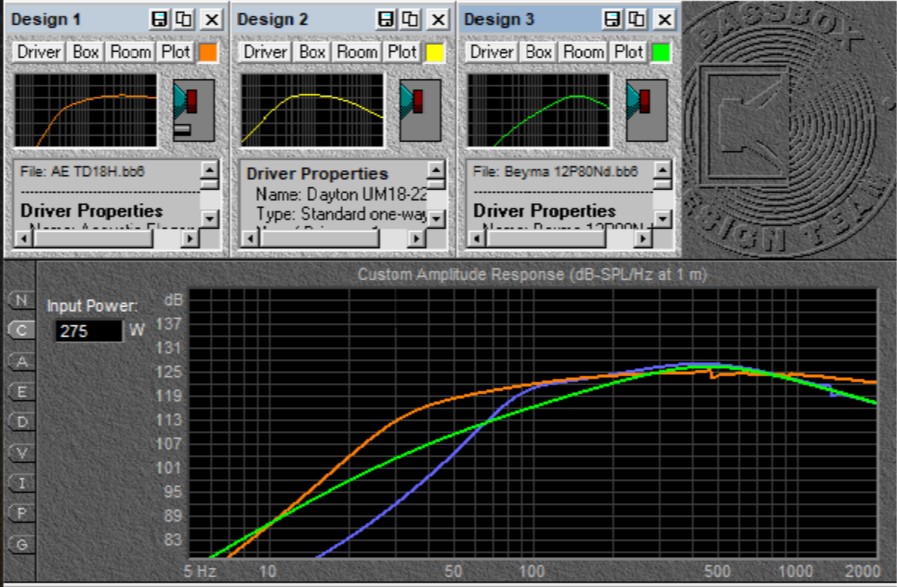Close the Design 3 panel

[x=665, y=19]
